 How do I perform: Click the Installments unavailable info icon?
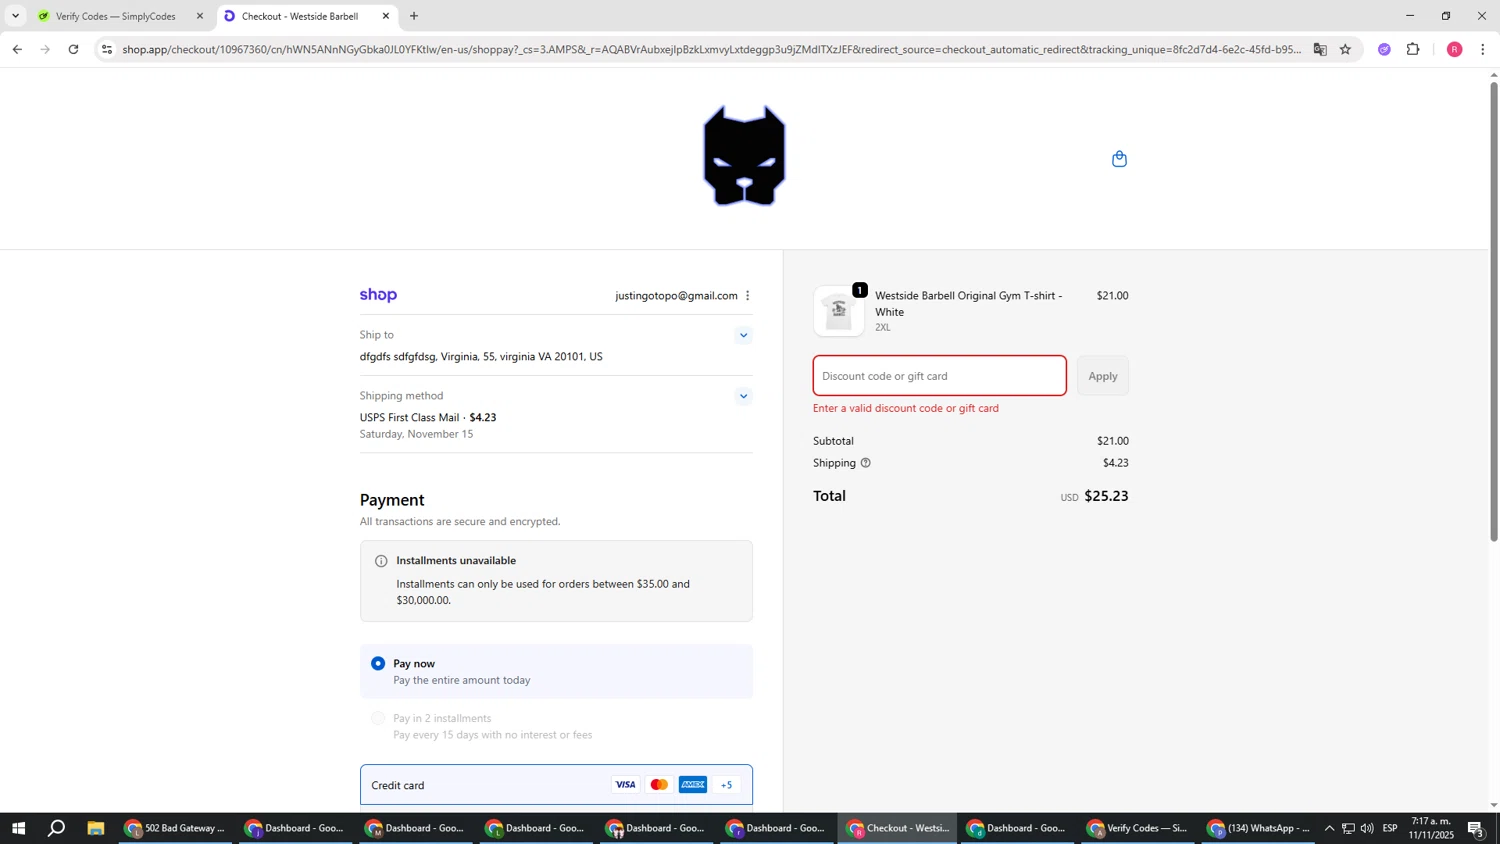pos(381,561)
